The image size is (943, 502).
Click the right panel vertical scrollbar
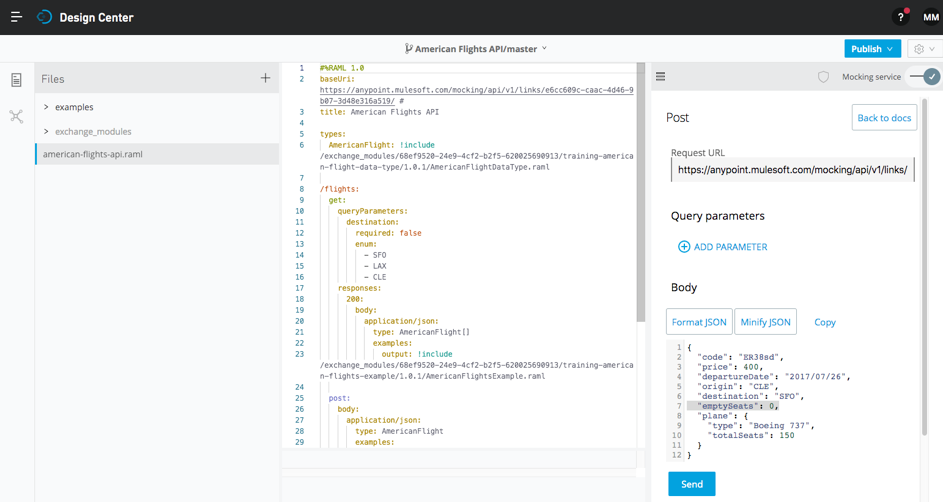coord(924,268)
